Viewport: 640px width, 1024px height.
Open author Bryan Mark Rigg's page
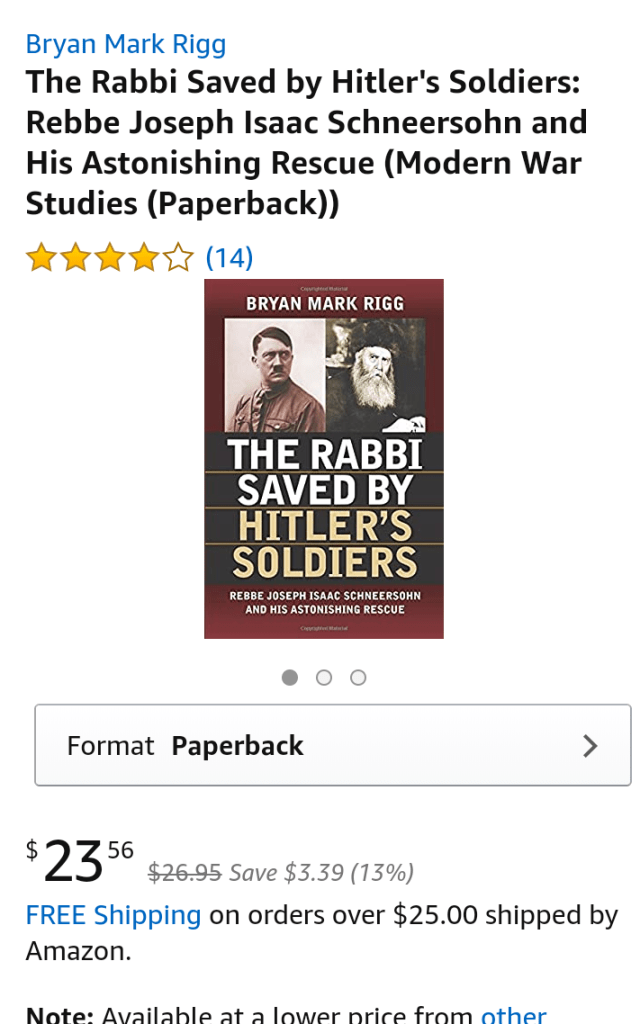click(126, 45)
